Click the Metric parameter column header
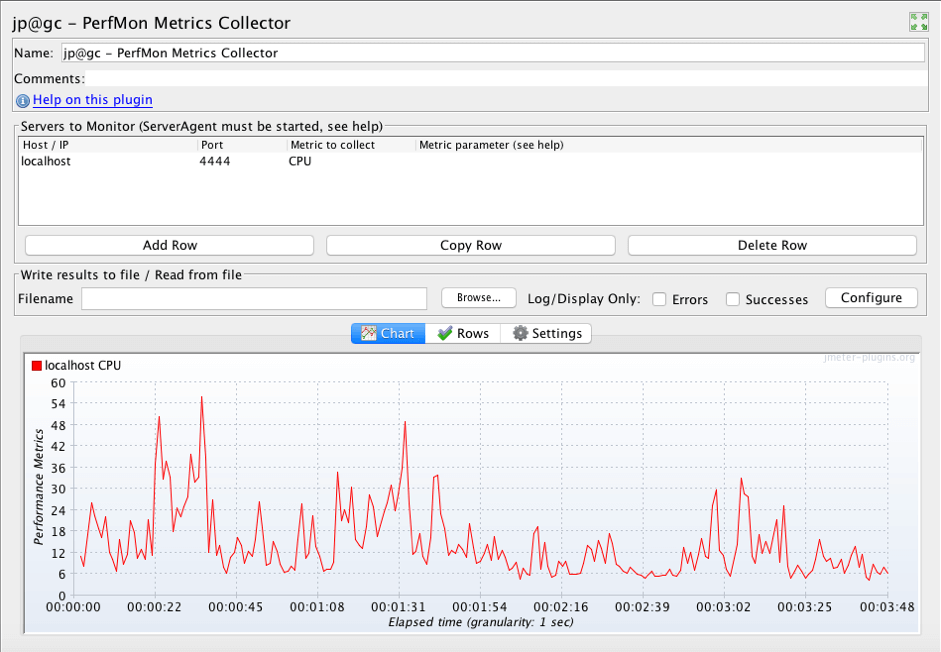The image size is (941, 652). [x=669, y=145]
